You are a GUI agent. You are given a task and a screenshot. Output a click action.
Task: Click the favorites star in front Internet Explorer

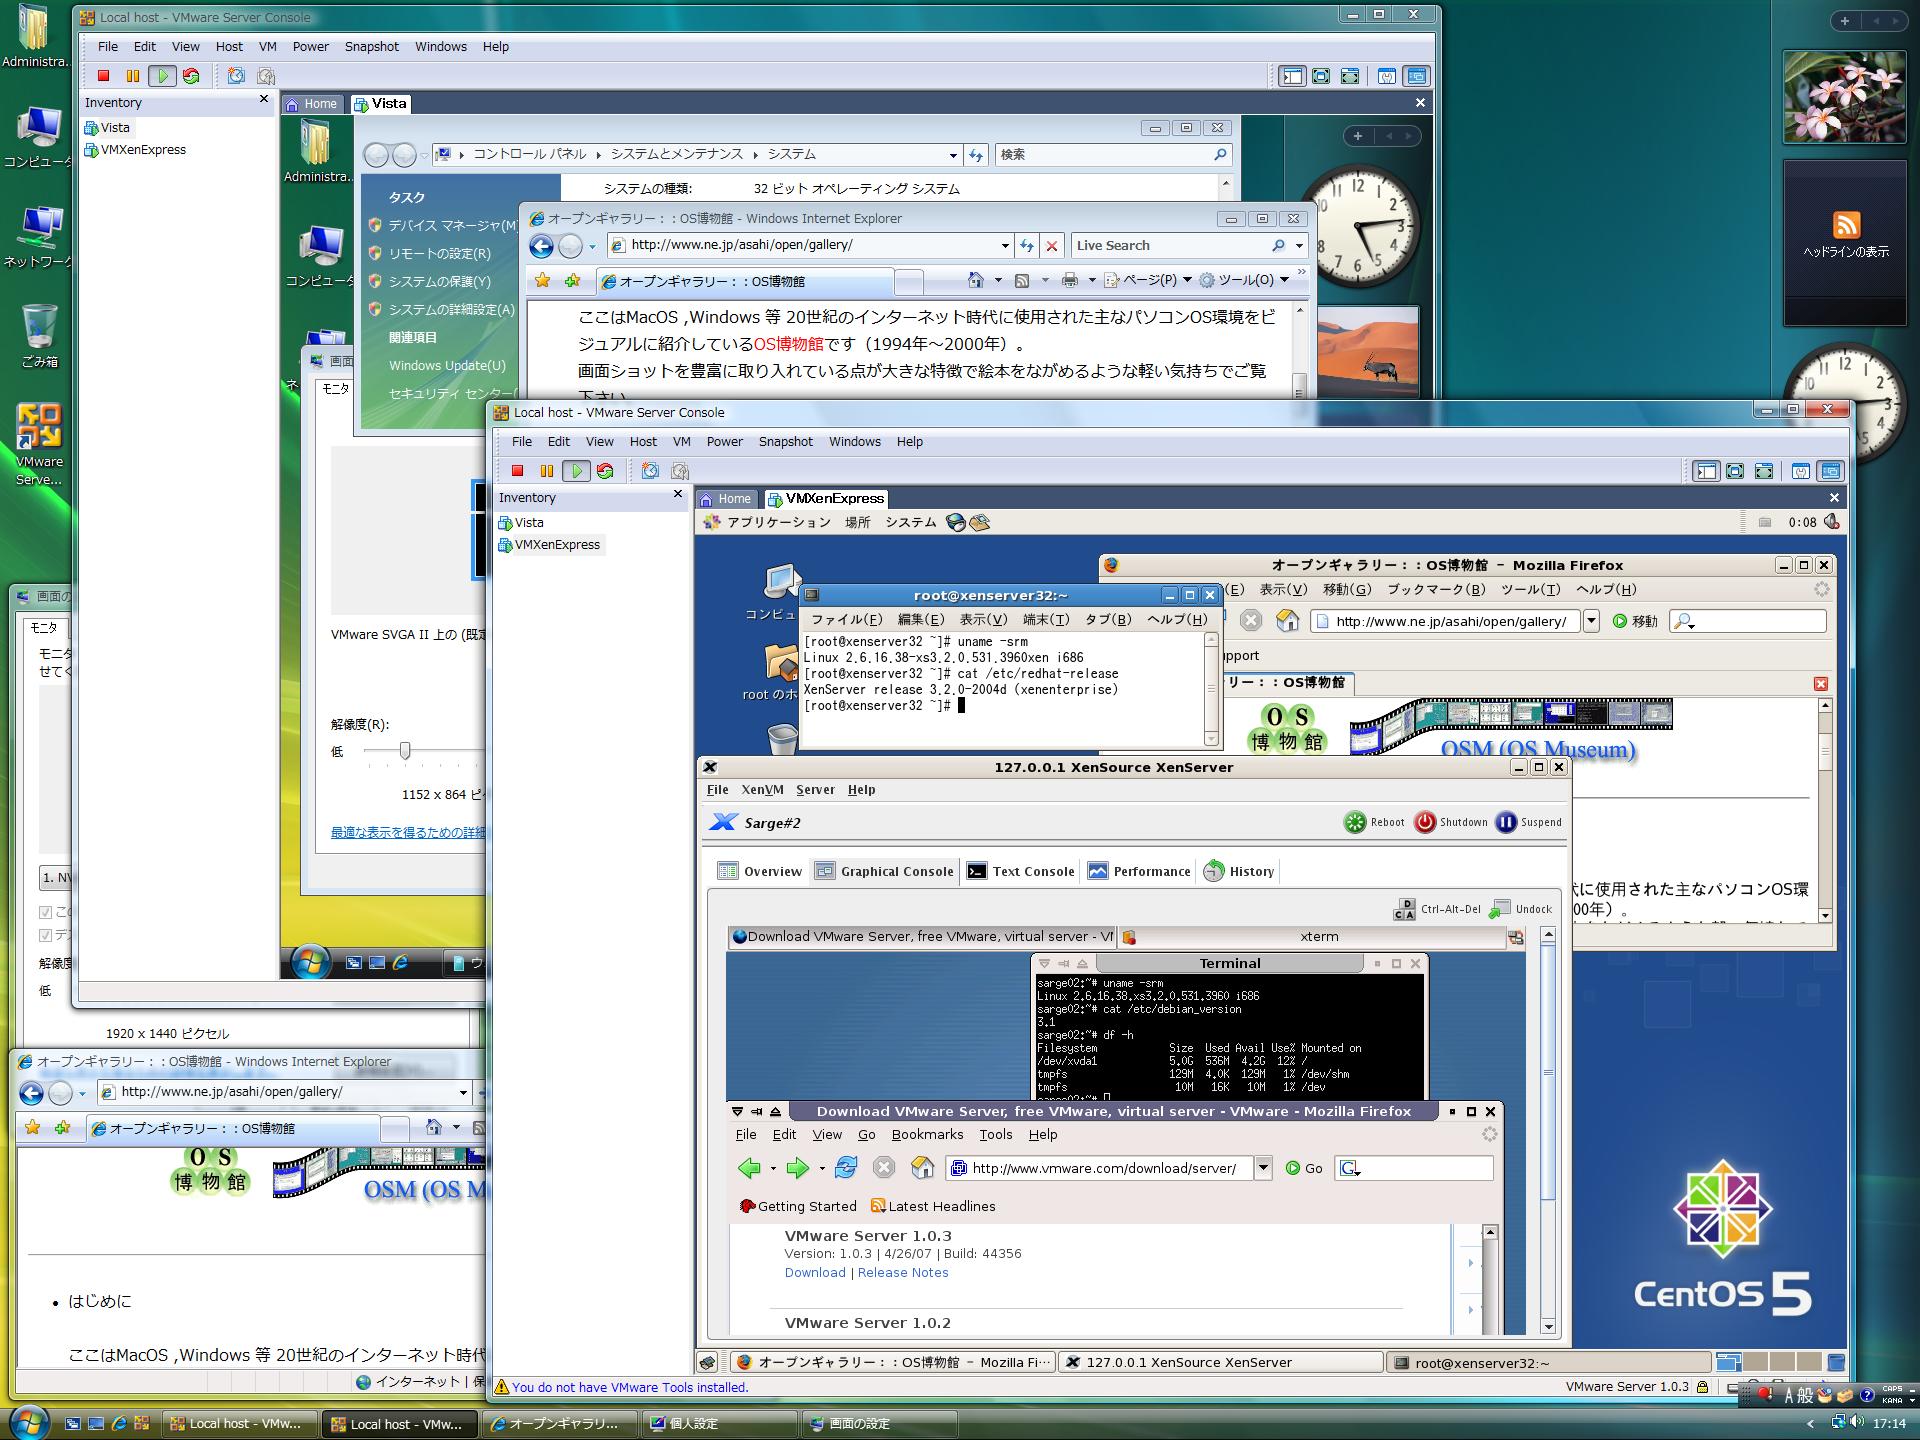pos(542,281)
